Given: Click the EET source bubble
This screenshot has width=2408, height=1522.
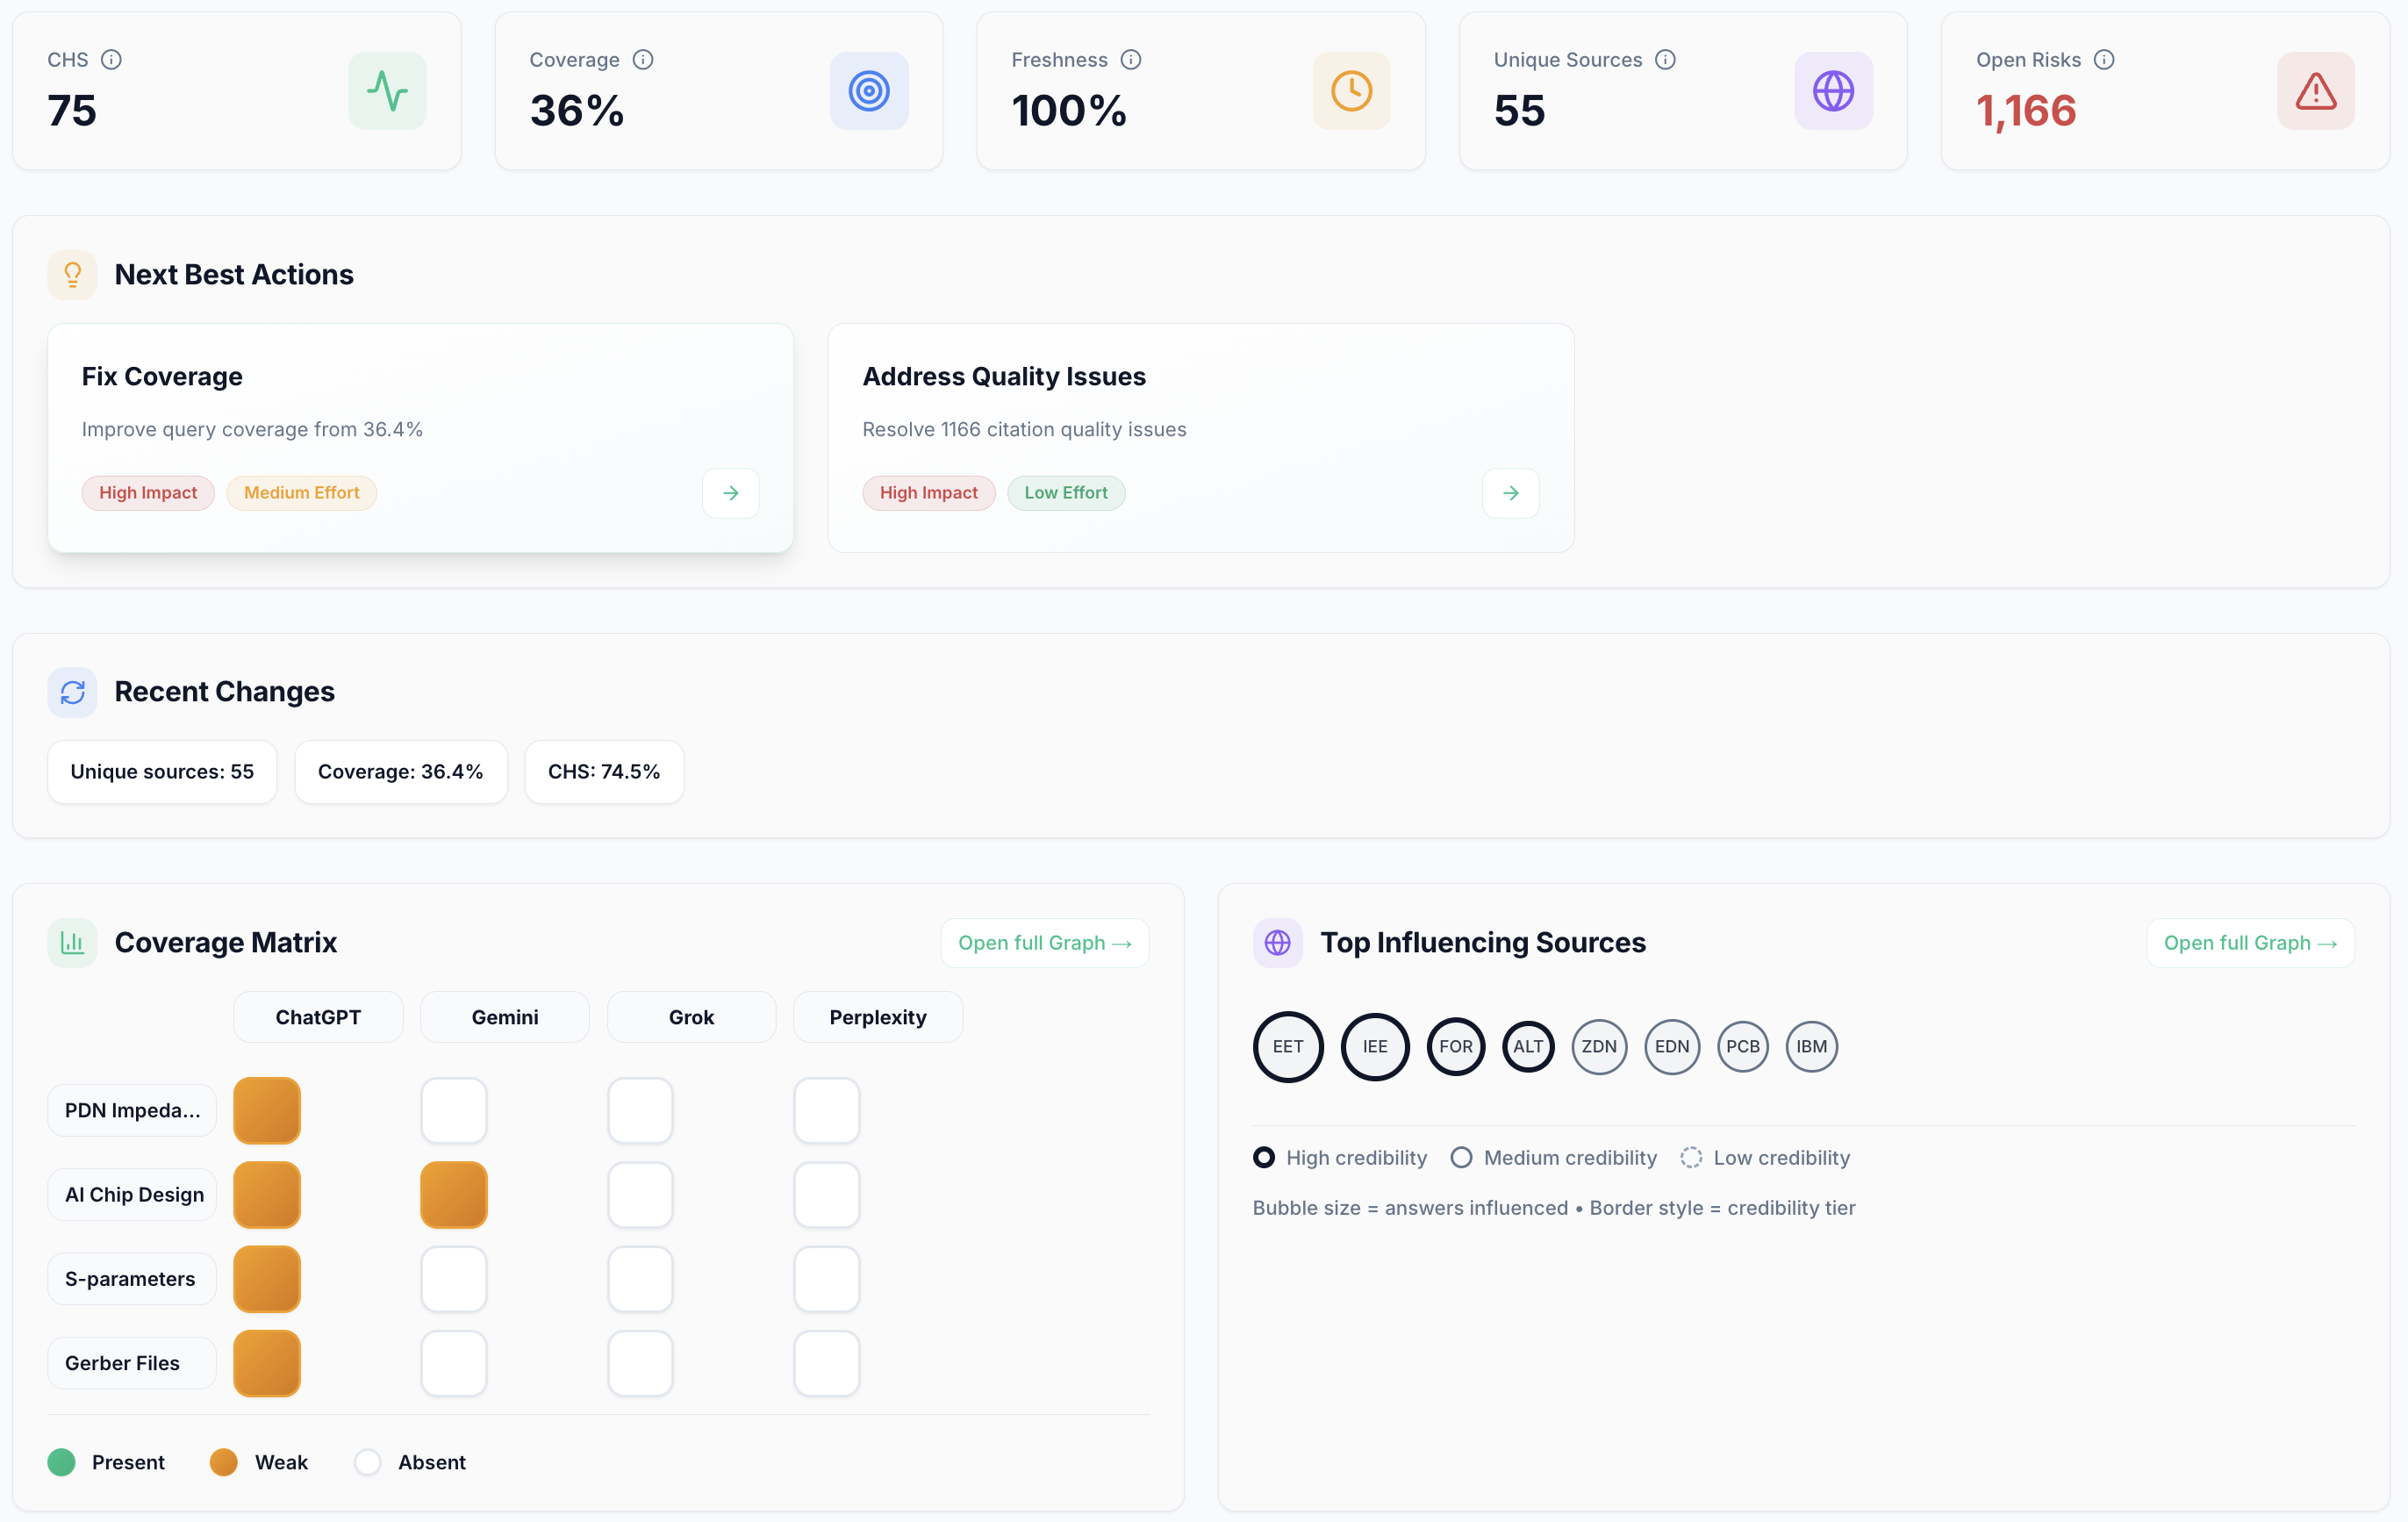Looking at the screenshot, I should [x=1288, y=1047].
